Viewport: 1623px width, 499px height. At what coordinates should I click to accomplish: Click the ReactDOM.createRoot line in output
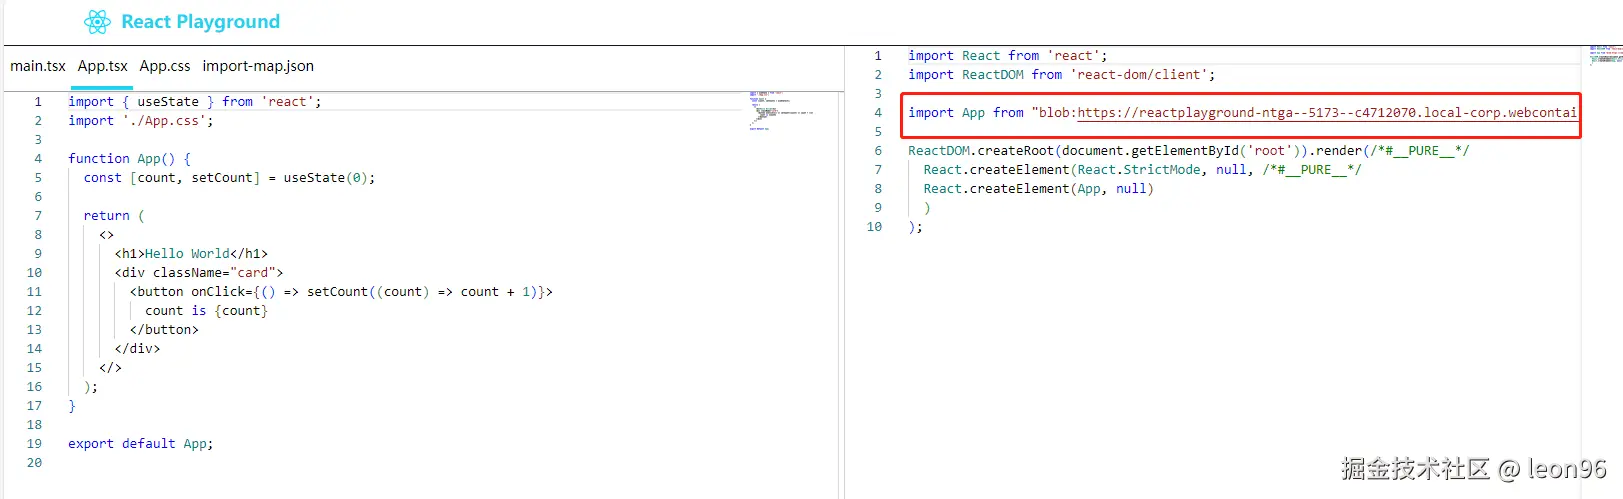(1189, 151)
